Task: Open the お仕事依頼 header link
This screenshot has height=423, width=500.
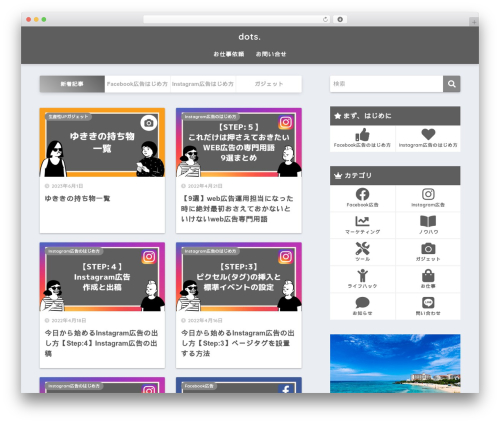Action: [x=229, y=54]
